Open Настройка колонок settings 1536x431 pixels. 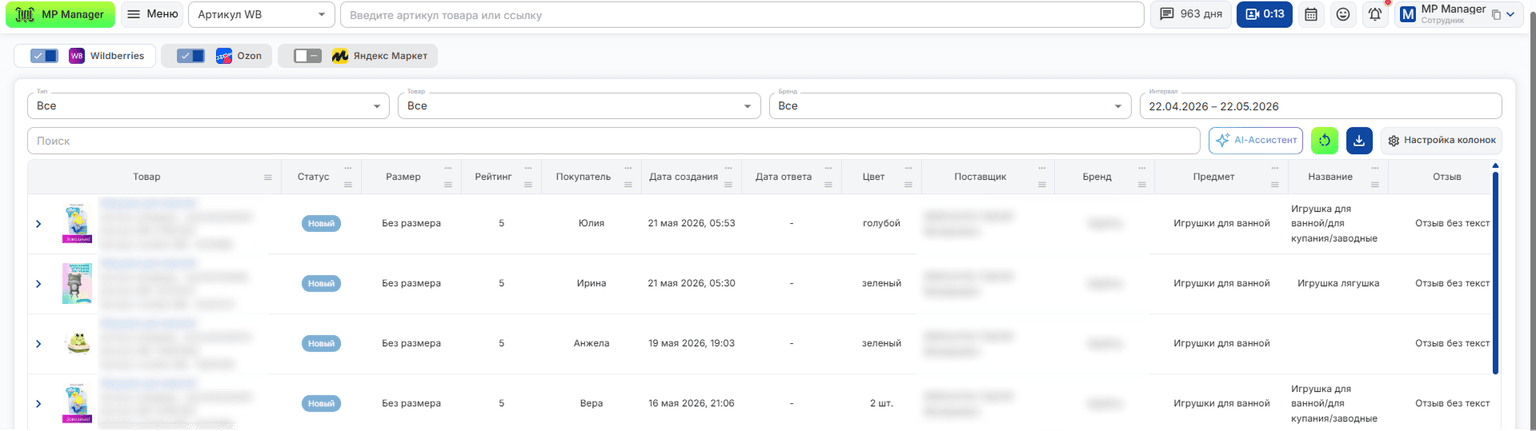coord(1441,141)
